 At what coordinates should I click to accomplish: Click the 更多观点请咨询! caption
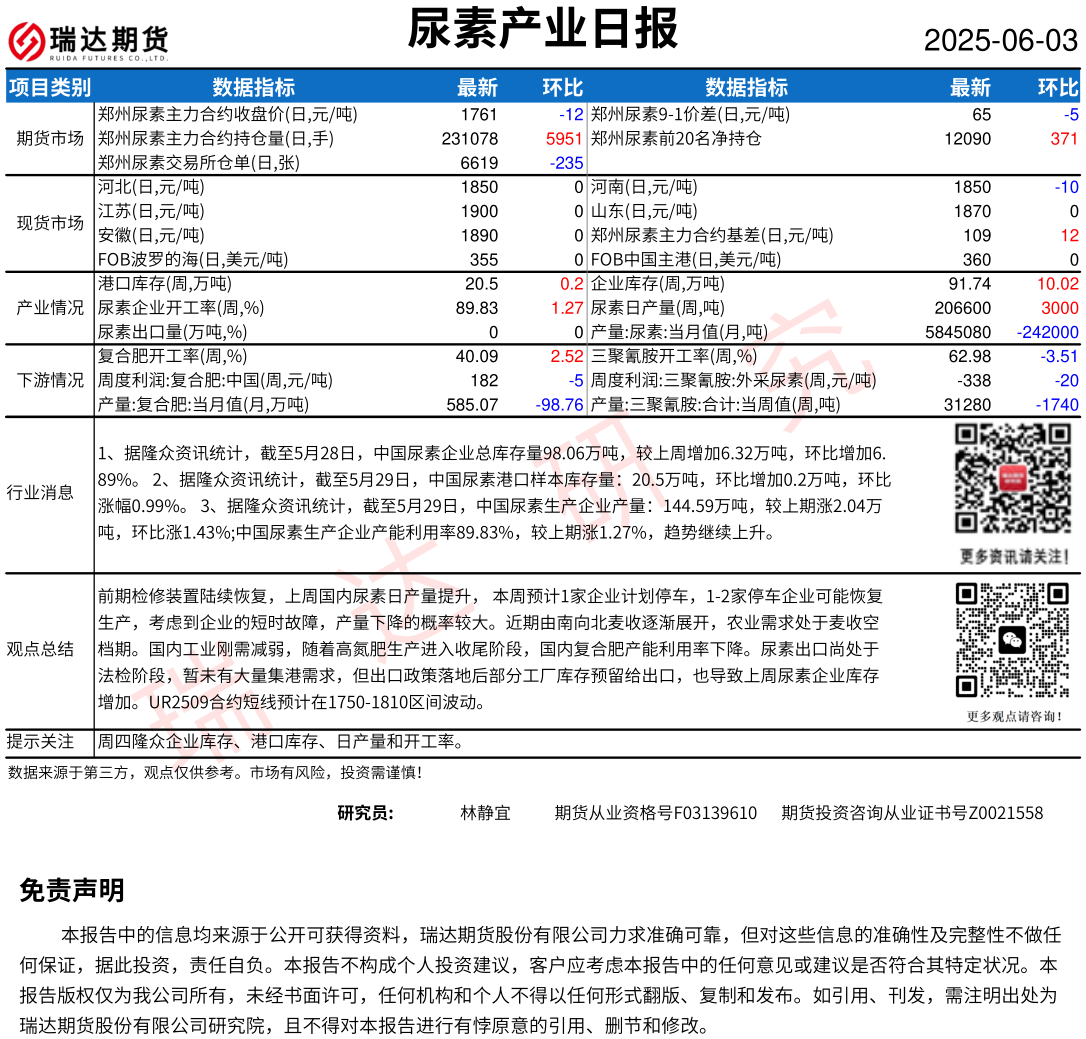(x=1014, y=716)
